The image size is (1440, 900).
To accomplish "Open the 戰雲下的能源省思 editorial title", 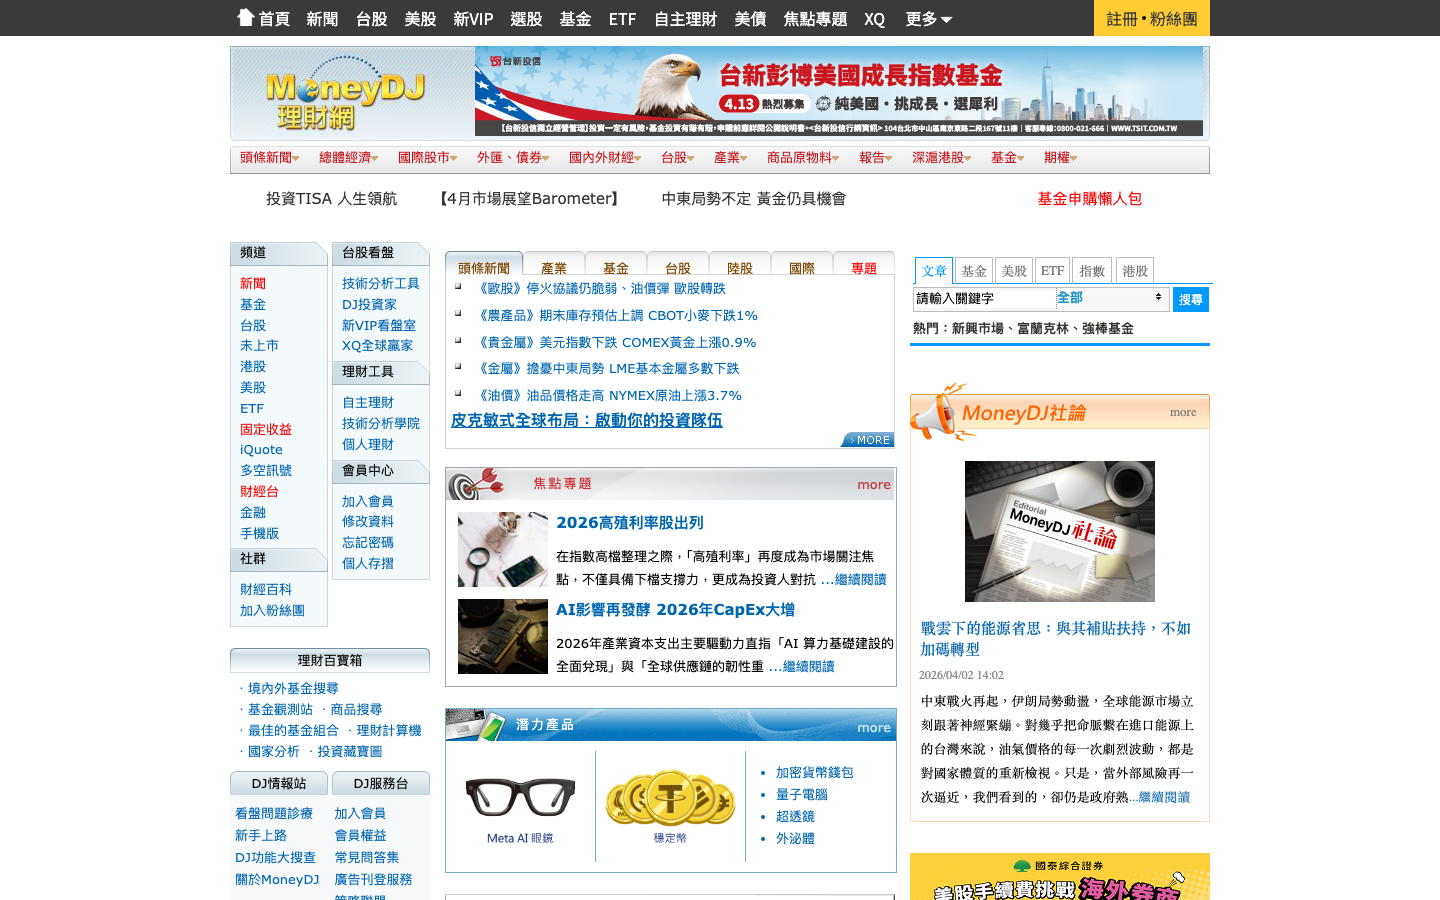I will [1056, 638].
